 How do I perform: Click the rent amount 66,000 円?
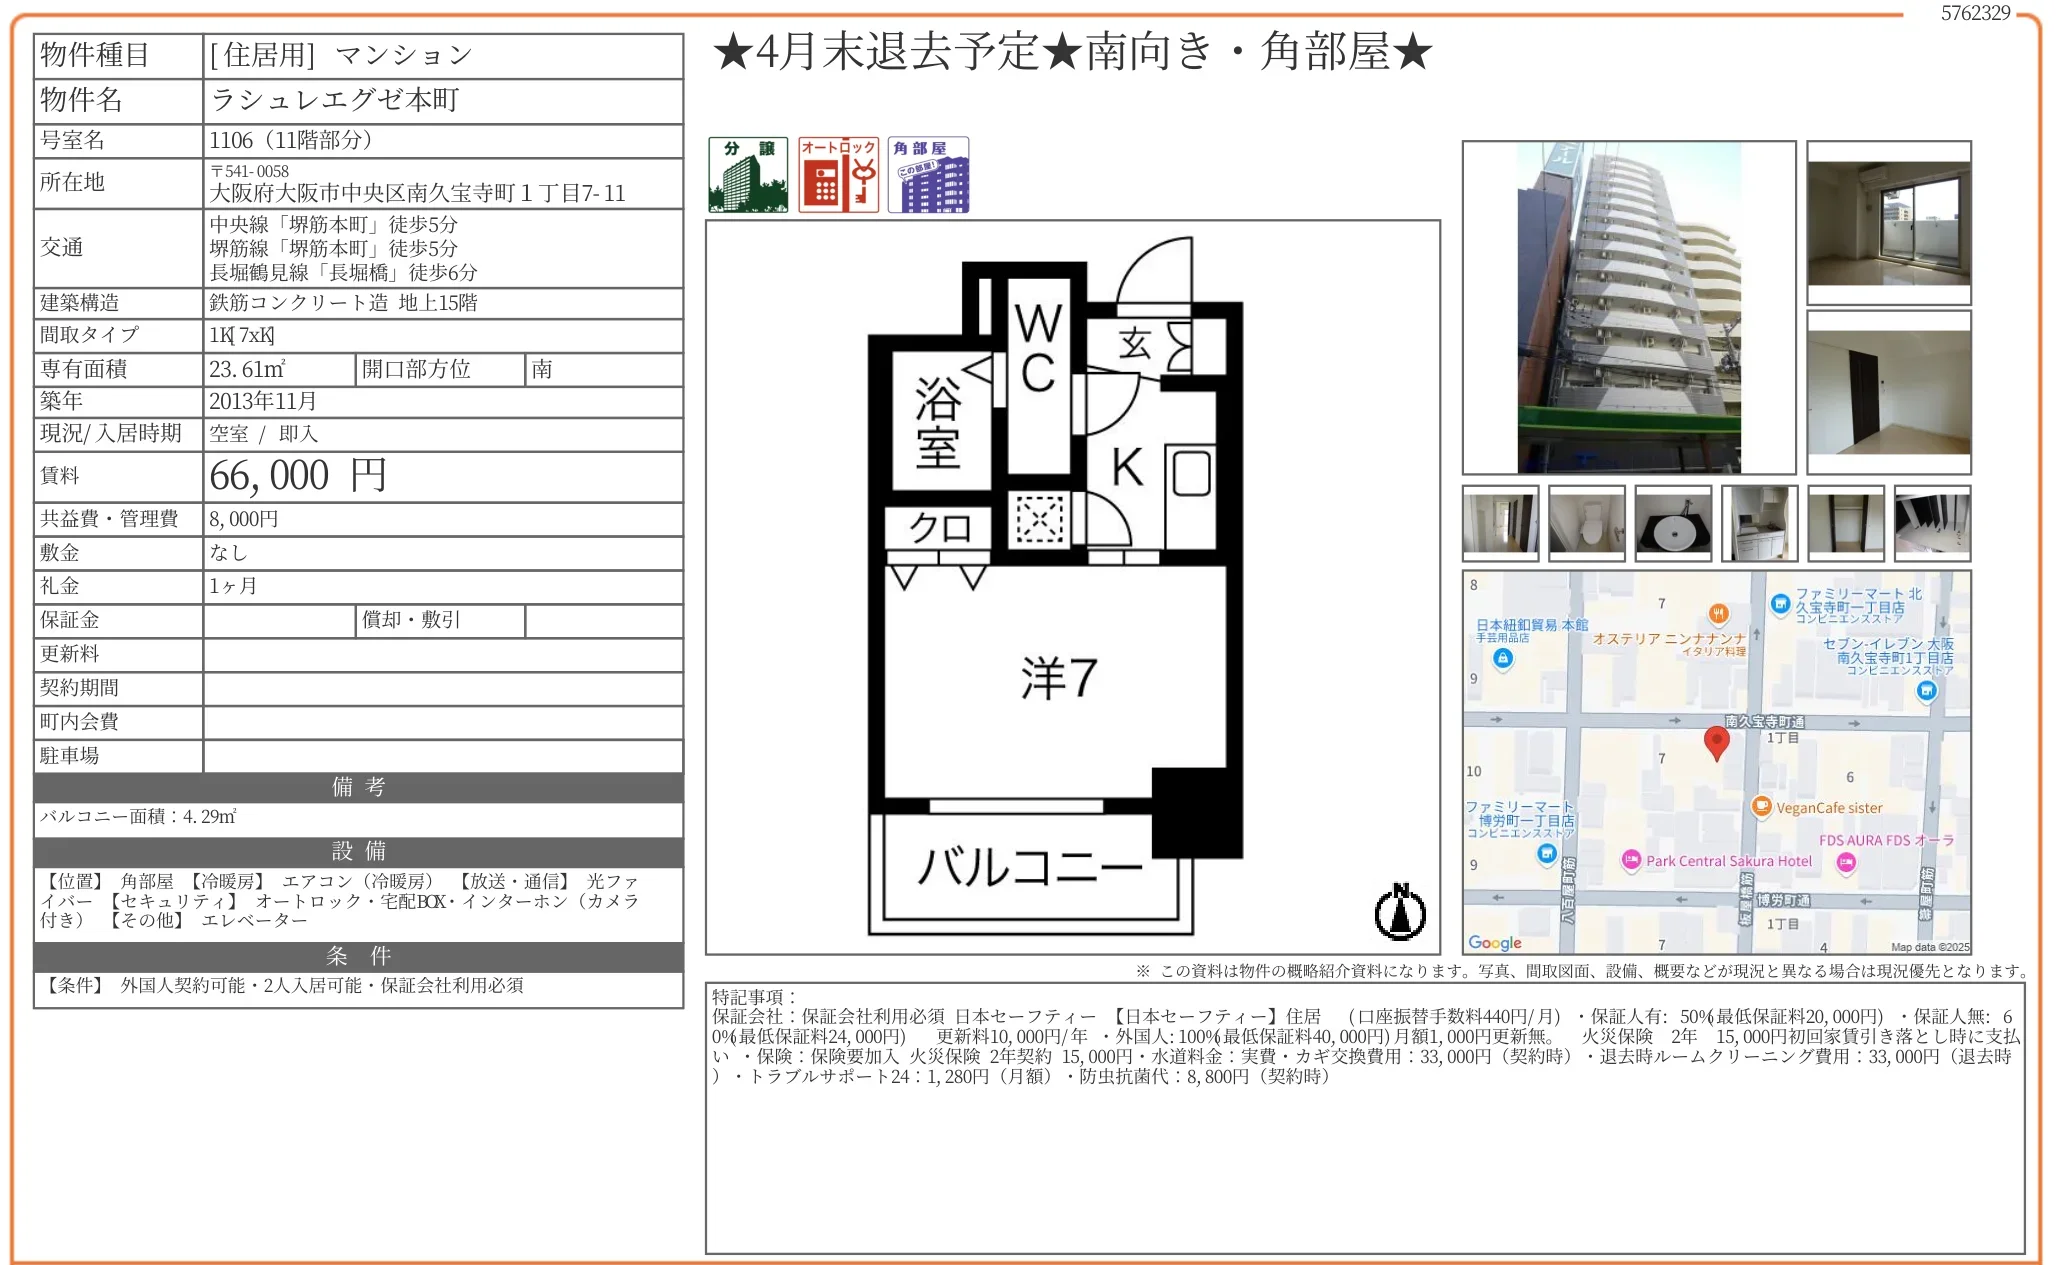coord(297,476)
